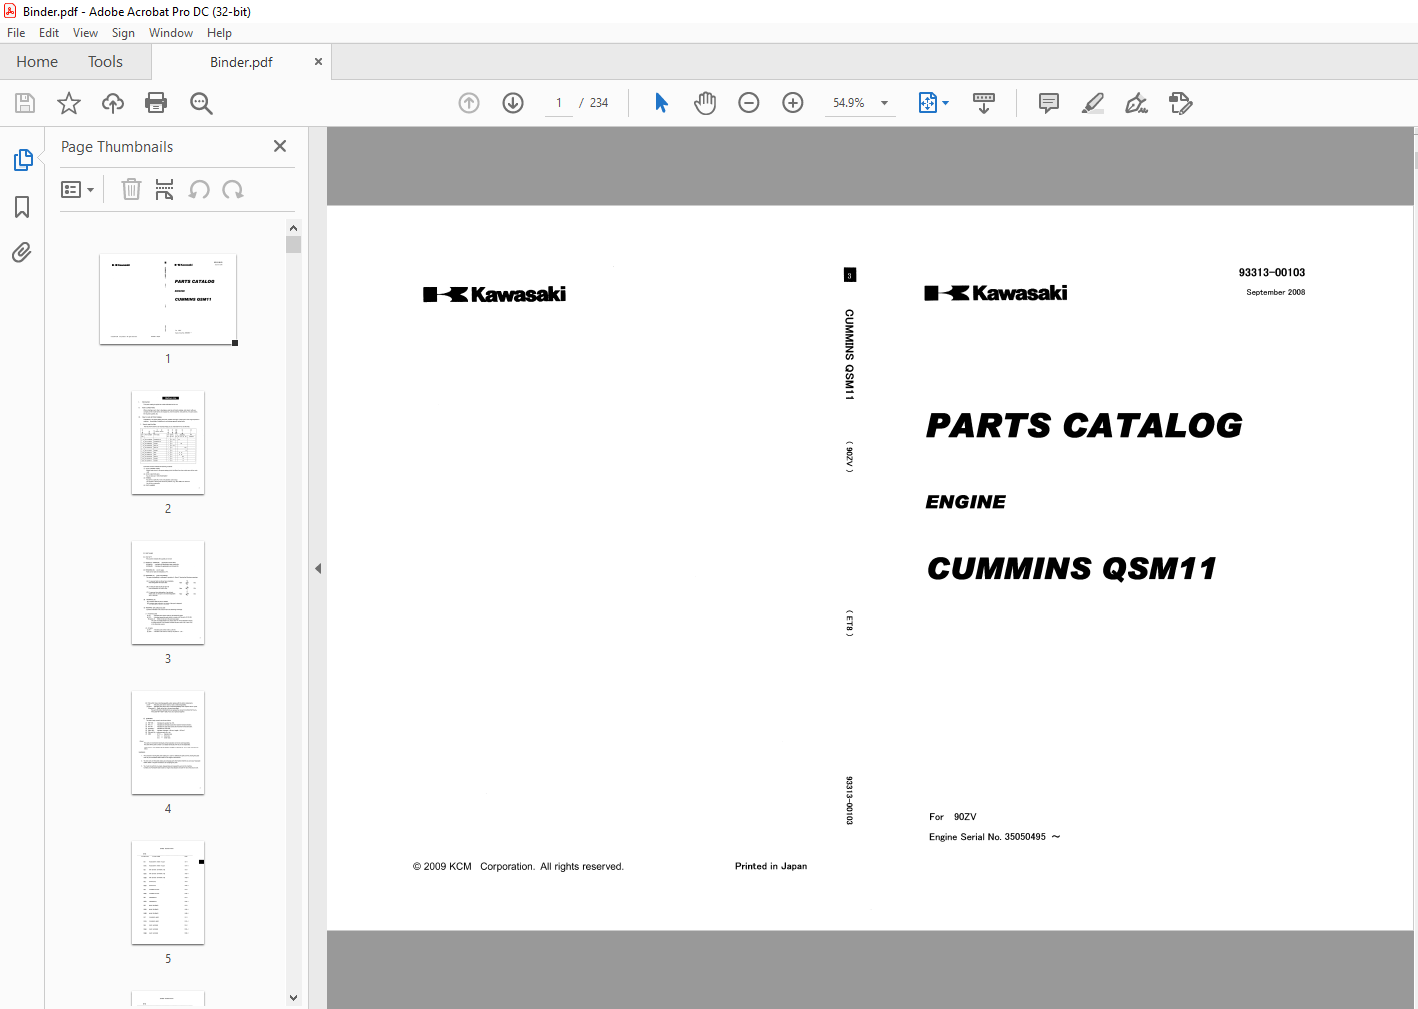Open the File menu
The image size is (1418, 1009).
[x=16, y=33]
